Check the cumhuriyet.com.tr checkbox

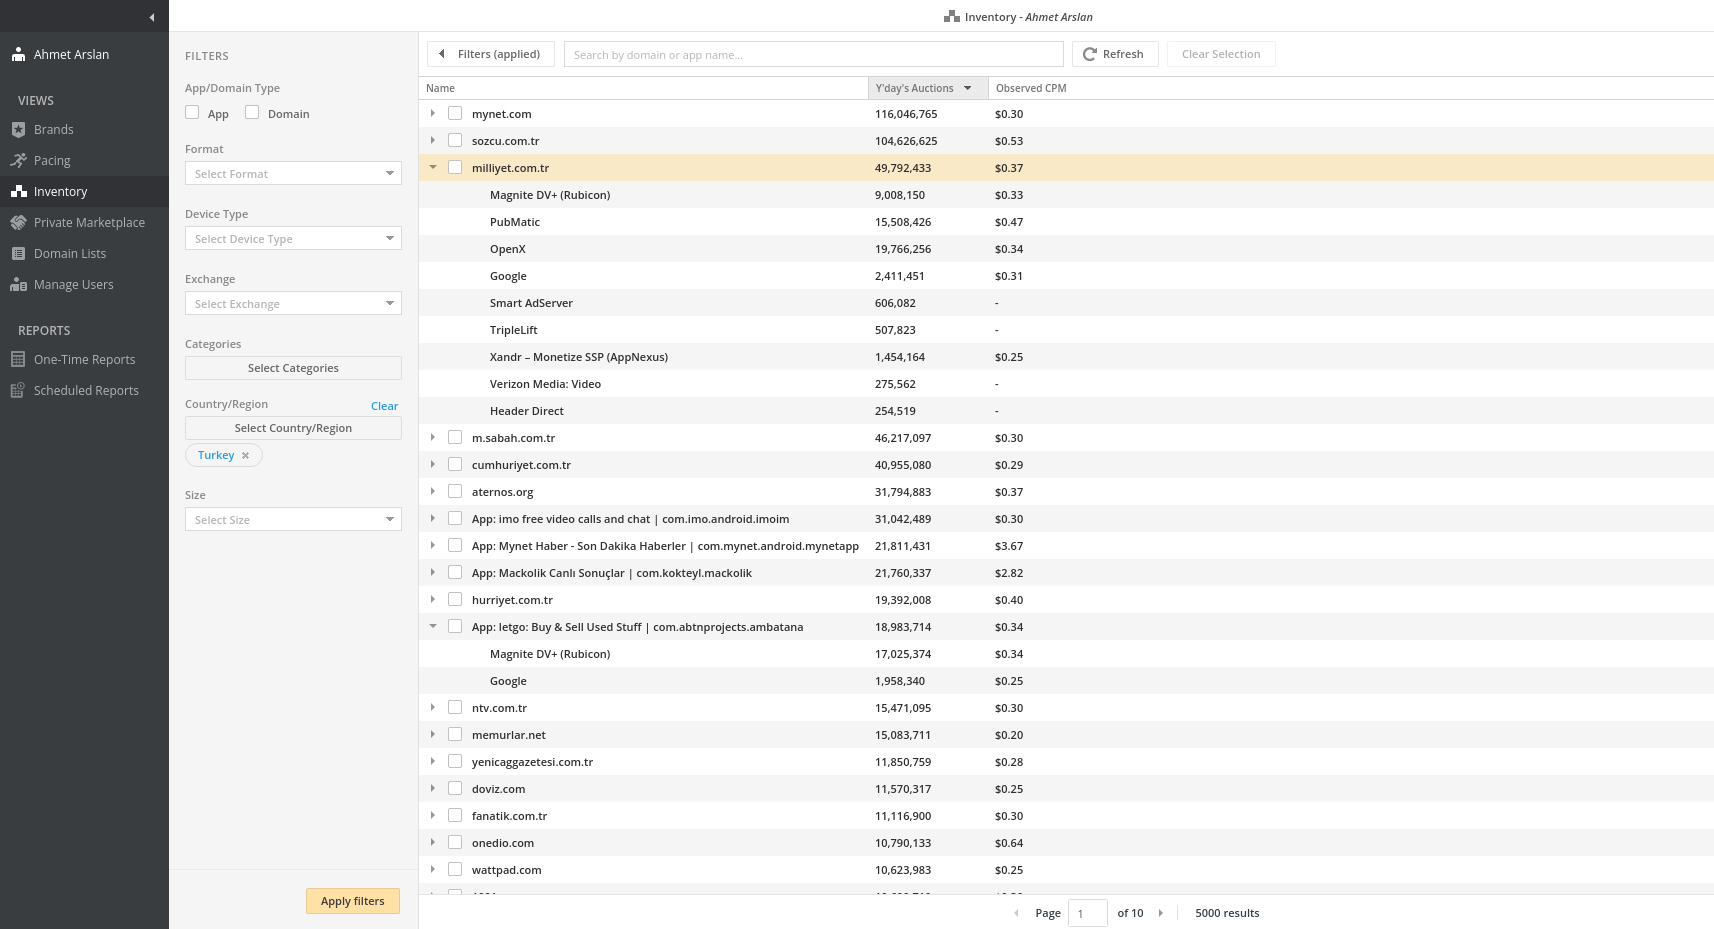point(455,464)
